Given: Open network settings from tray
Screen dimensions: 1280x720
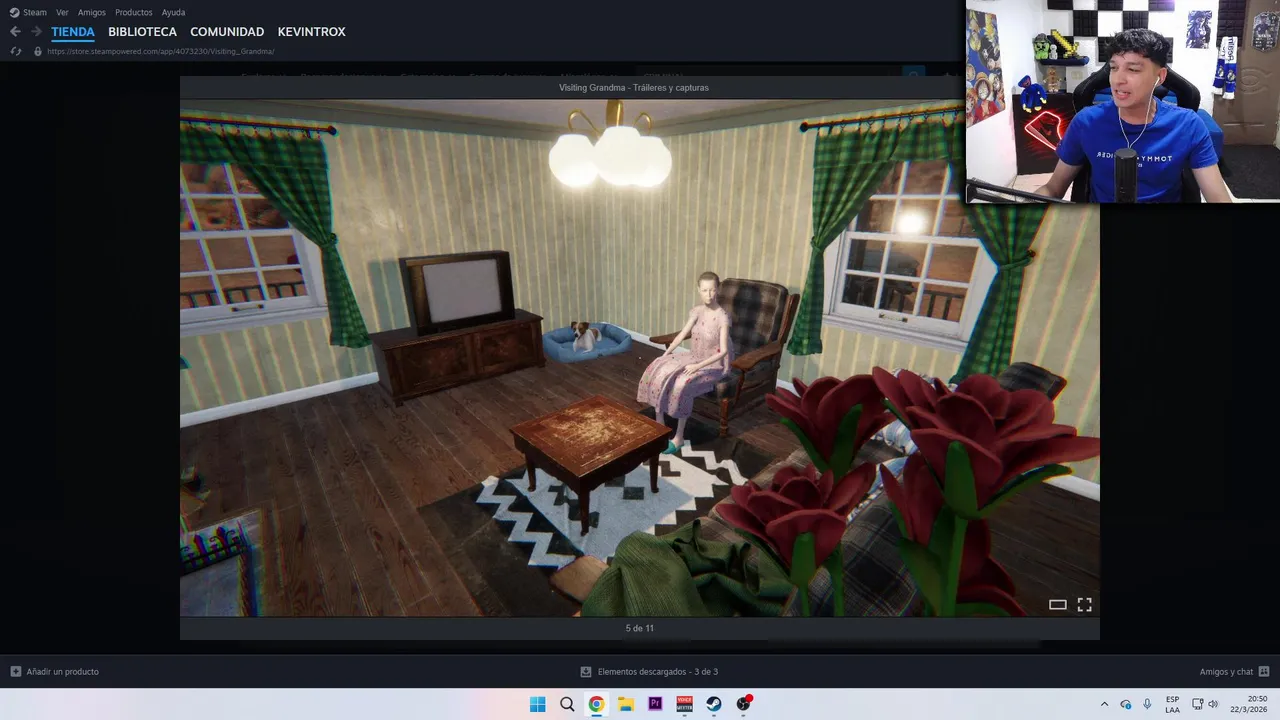Looking at the screenshot, I should tap(1198, 704).
